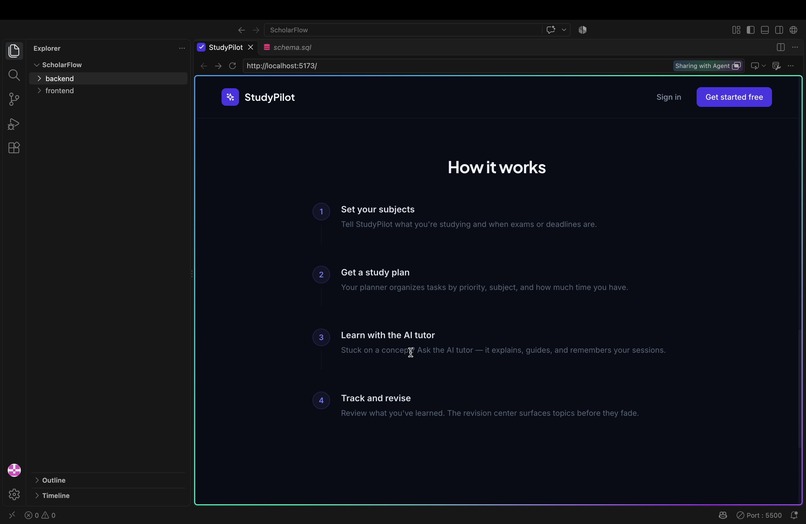Screen dimensions: 806x524
Task: Click text 'Tell StudyPilot what you're studying'
Action: tap(406, 224)
